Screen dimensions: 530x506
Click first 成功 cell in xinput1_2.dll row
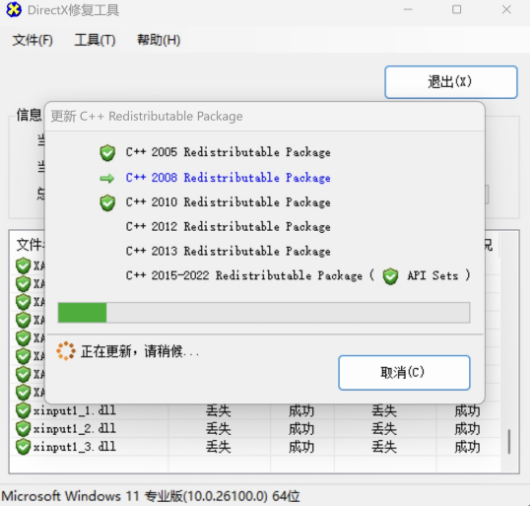coord(302,429)
